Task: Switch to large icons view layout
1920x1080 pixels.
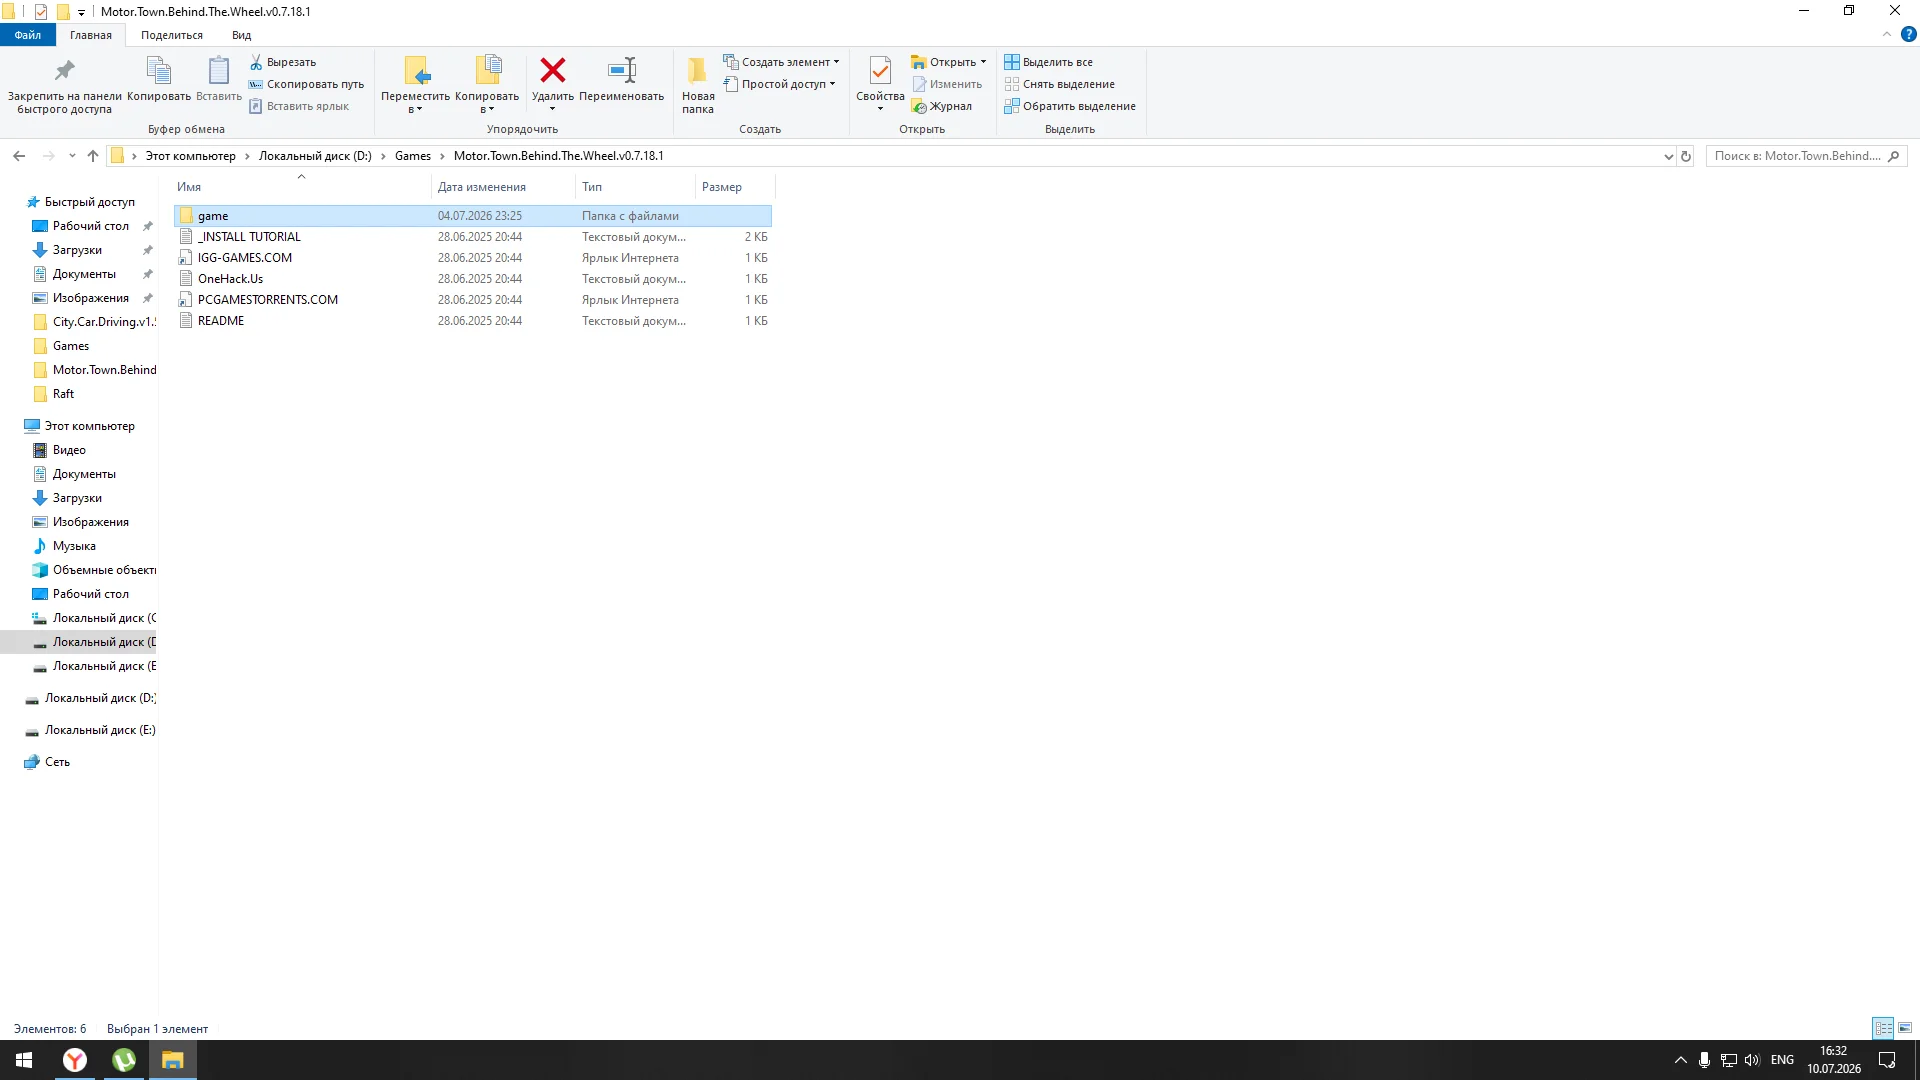Action: click(1905, 1028)
